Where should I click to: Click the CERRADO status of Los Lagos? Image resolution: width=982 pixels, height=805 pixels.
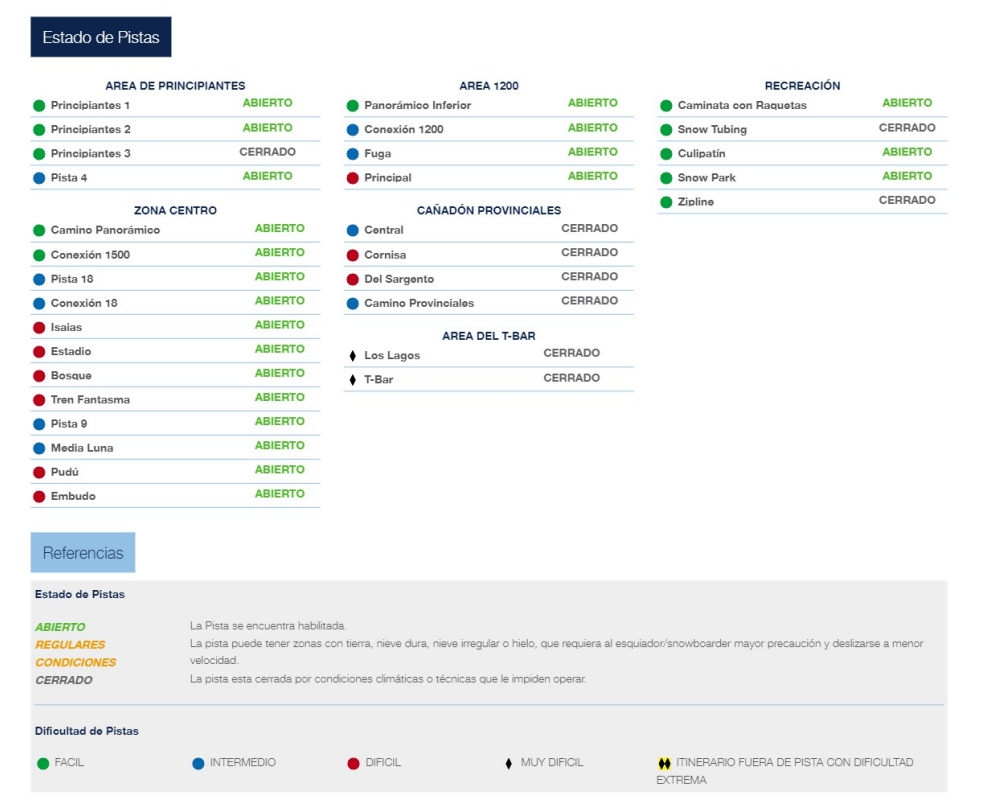click(x=572, y=353)
